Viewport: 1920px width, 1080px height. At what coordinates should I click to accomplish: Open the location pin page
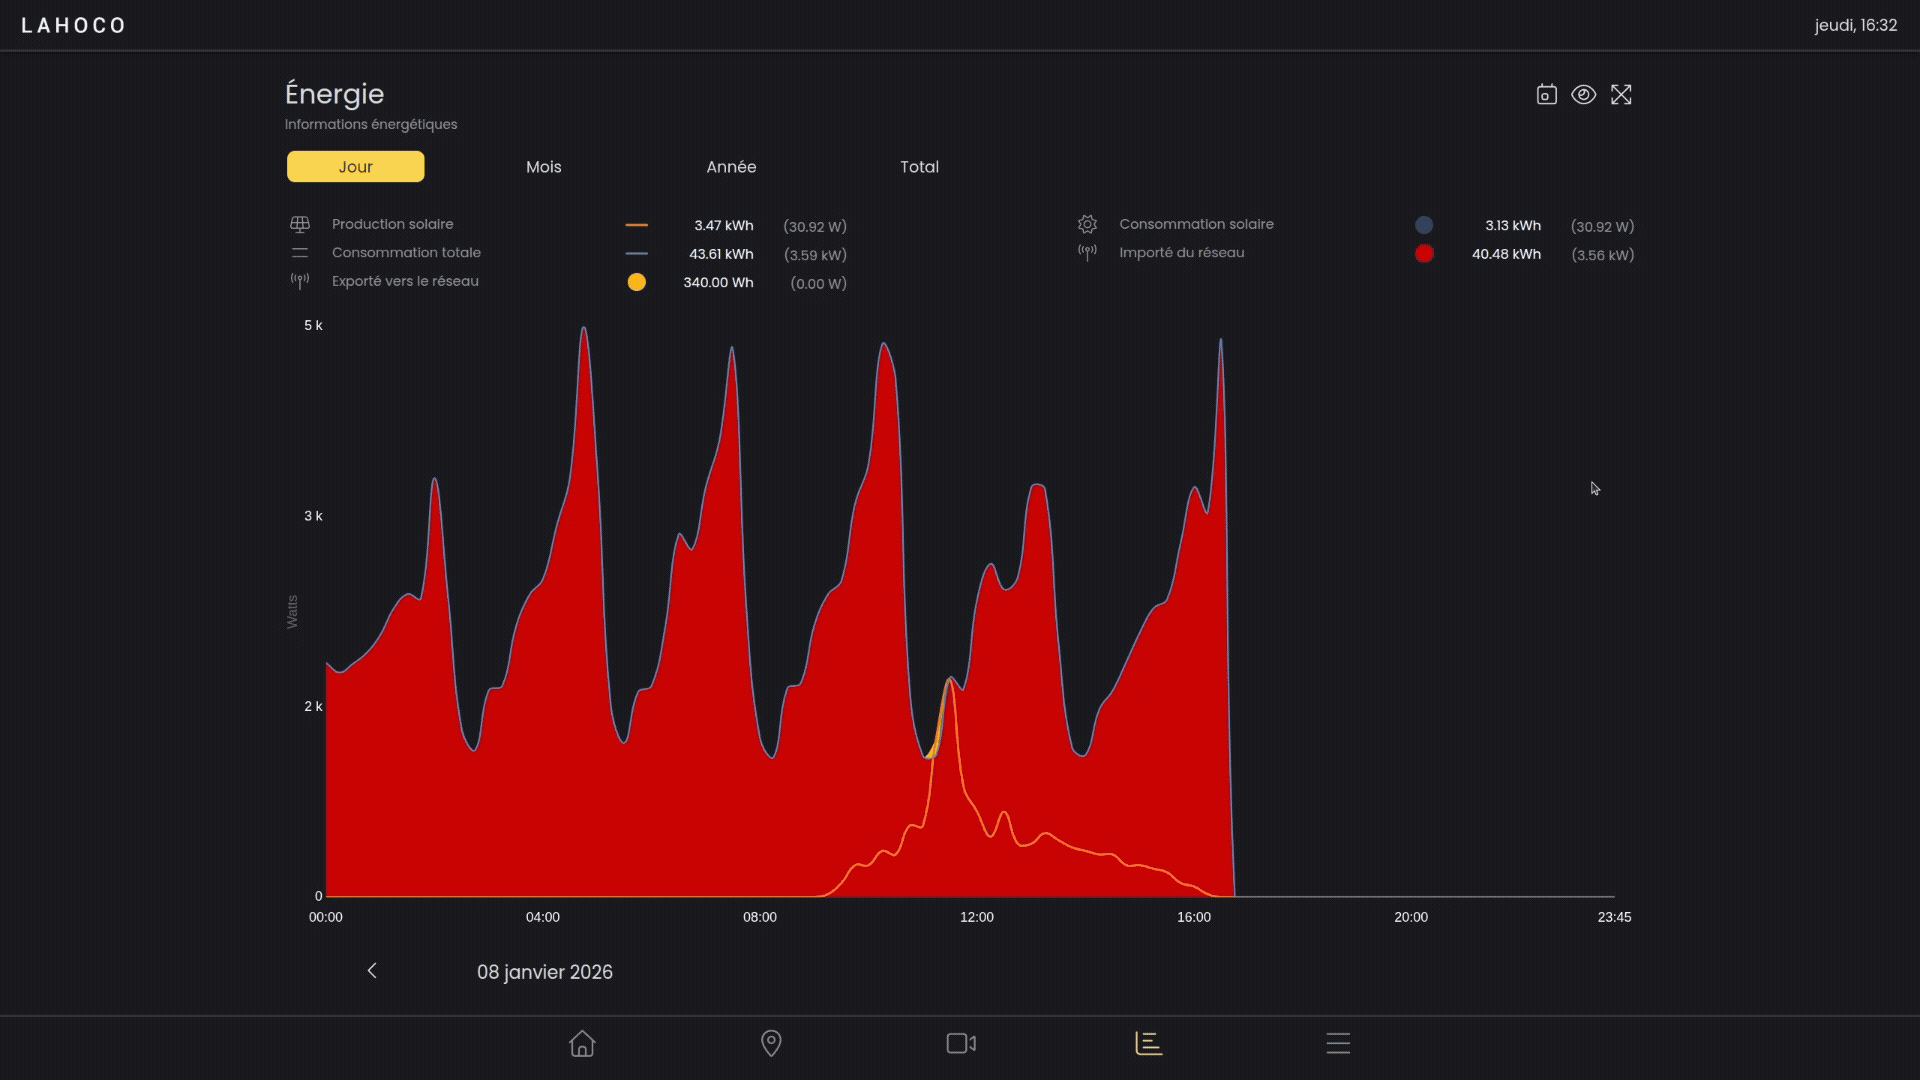pyautogui.click(x=771, y=1044)
